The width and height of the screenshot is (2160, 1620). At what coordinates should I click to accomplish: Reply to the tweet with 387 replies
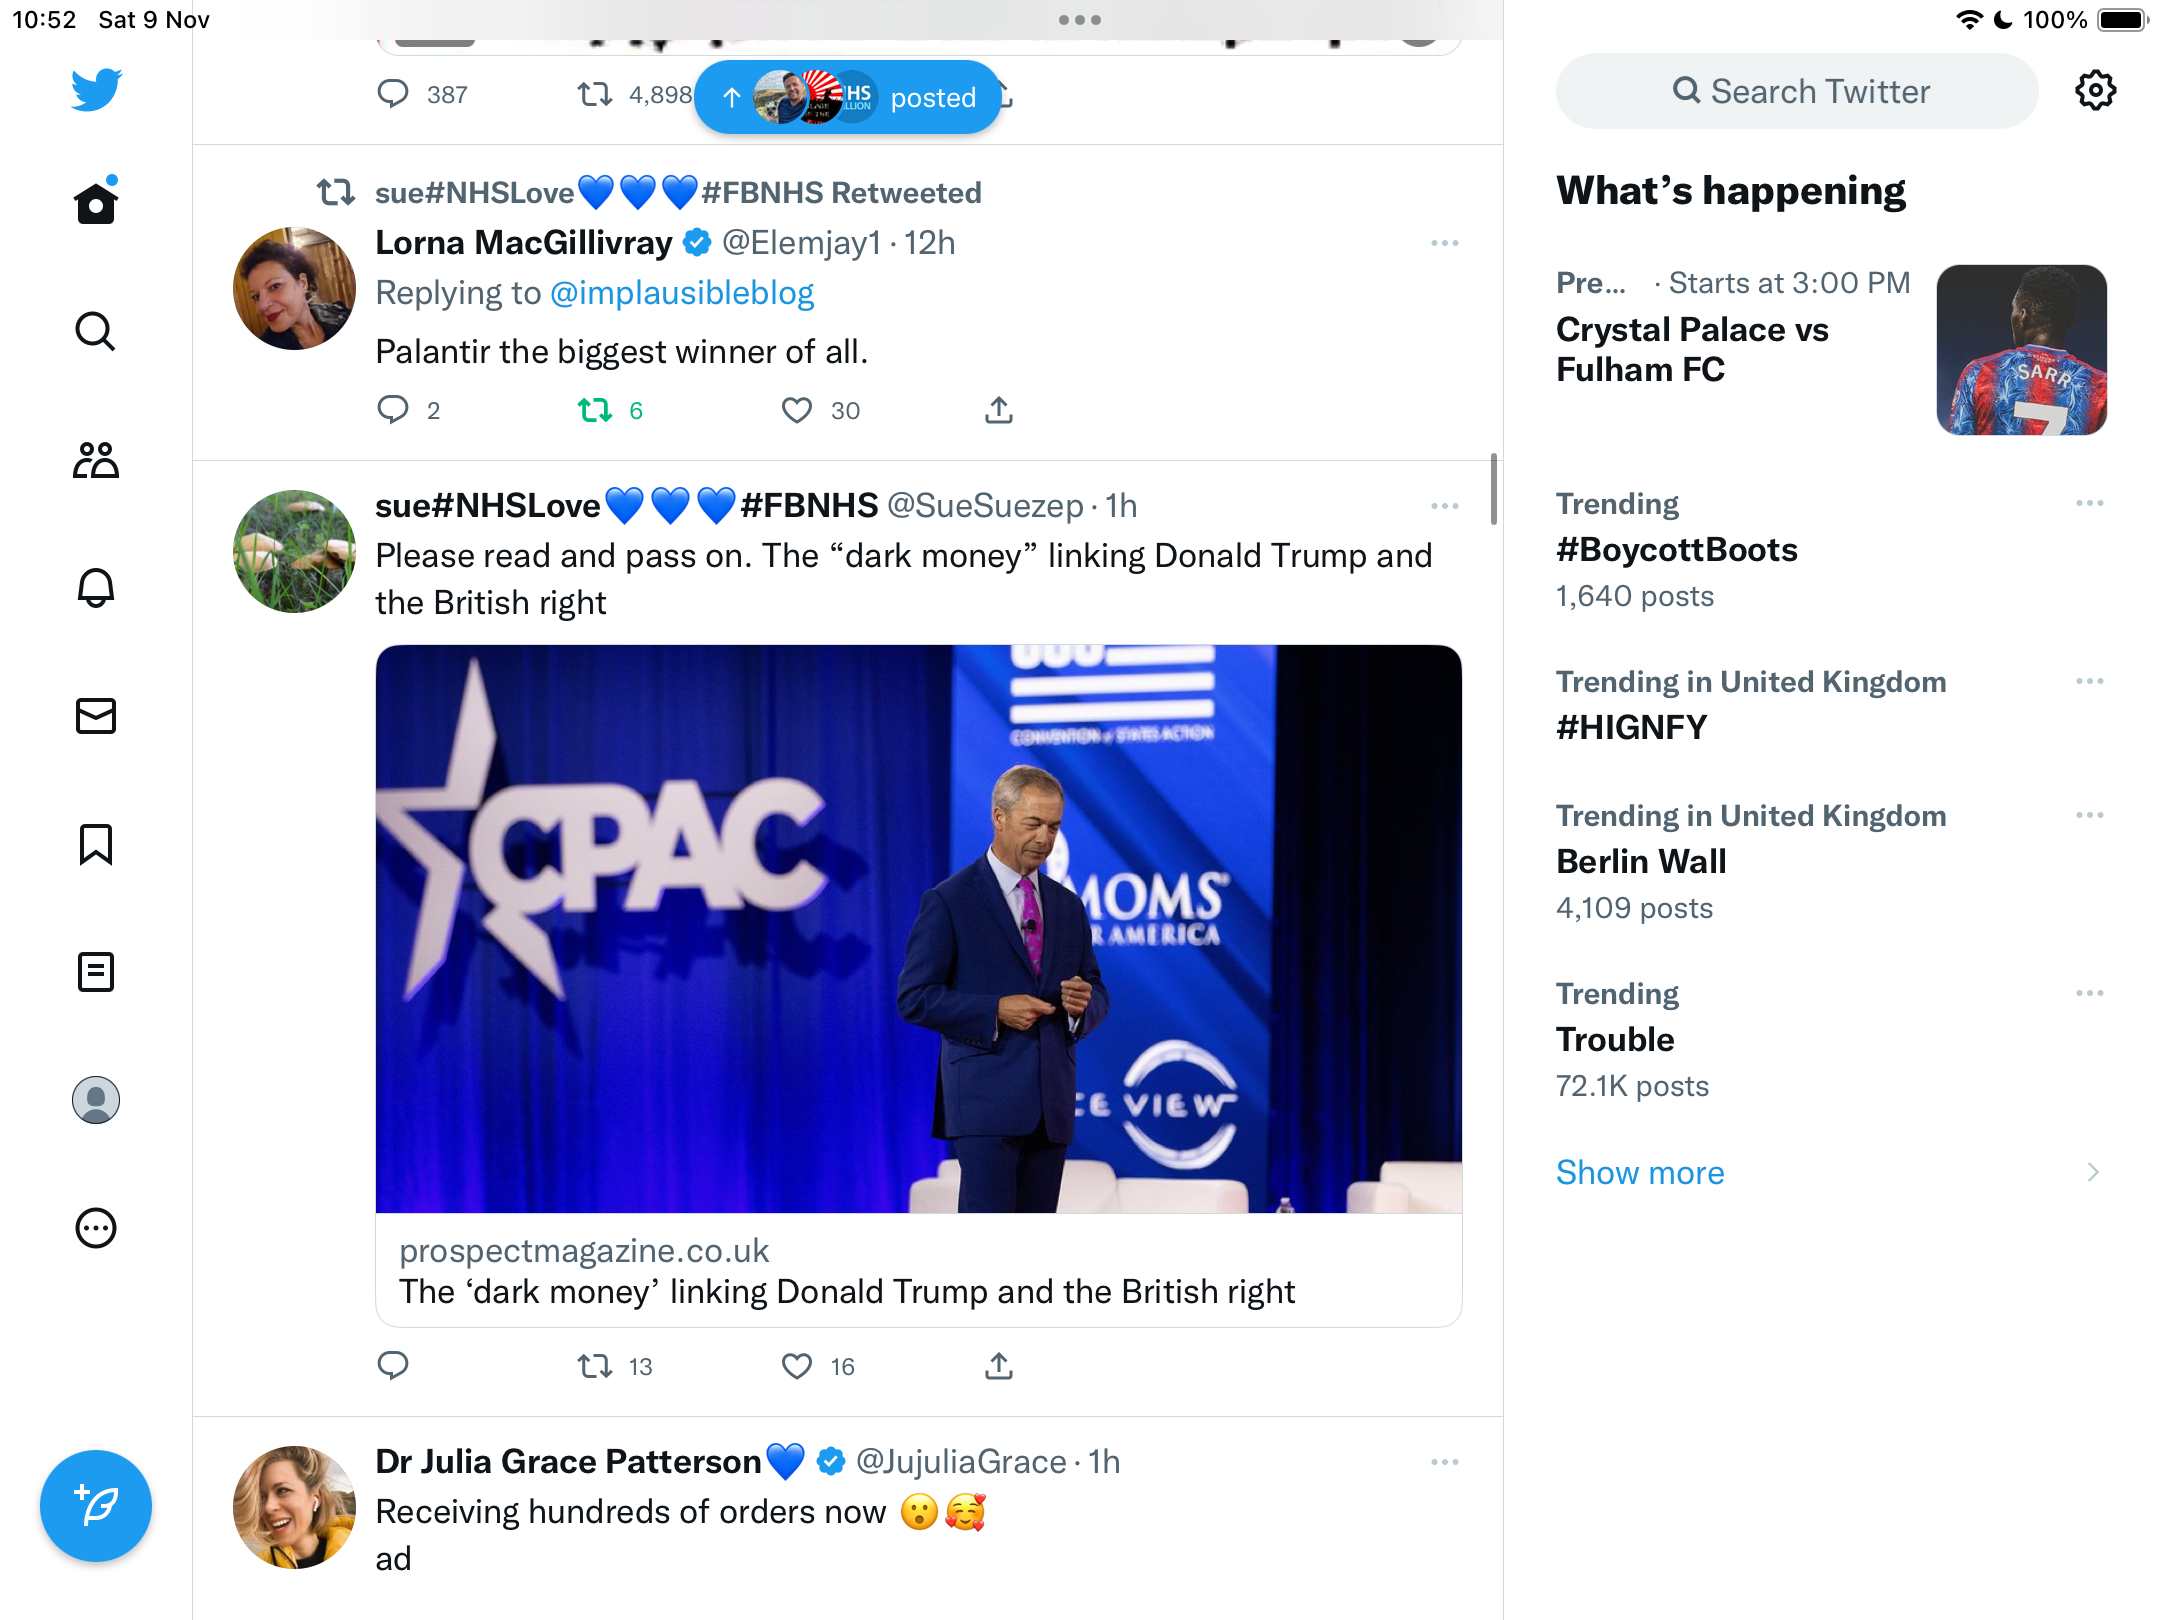click(x=393, y=94)
